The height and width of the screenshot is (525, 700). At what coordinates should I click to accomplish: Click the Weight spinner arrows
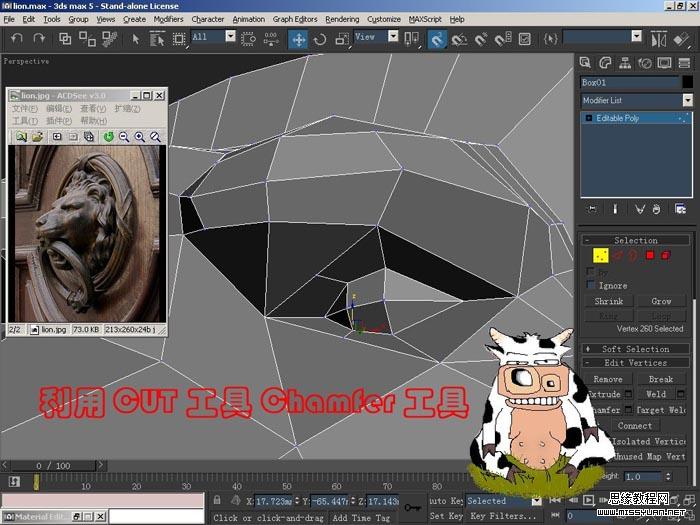point(668,476)
